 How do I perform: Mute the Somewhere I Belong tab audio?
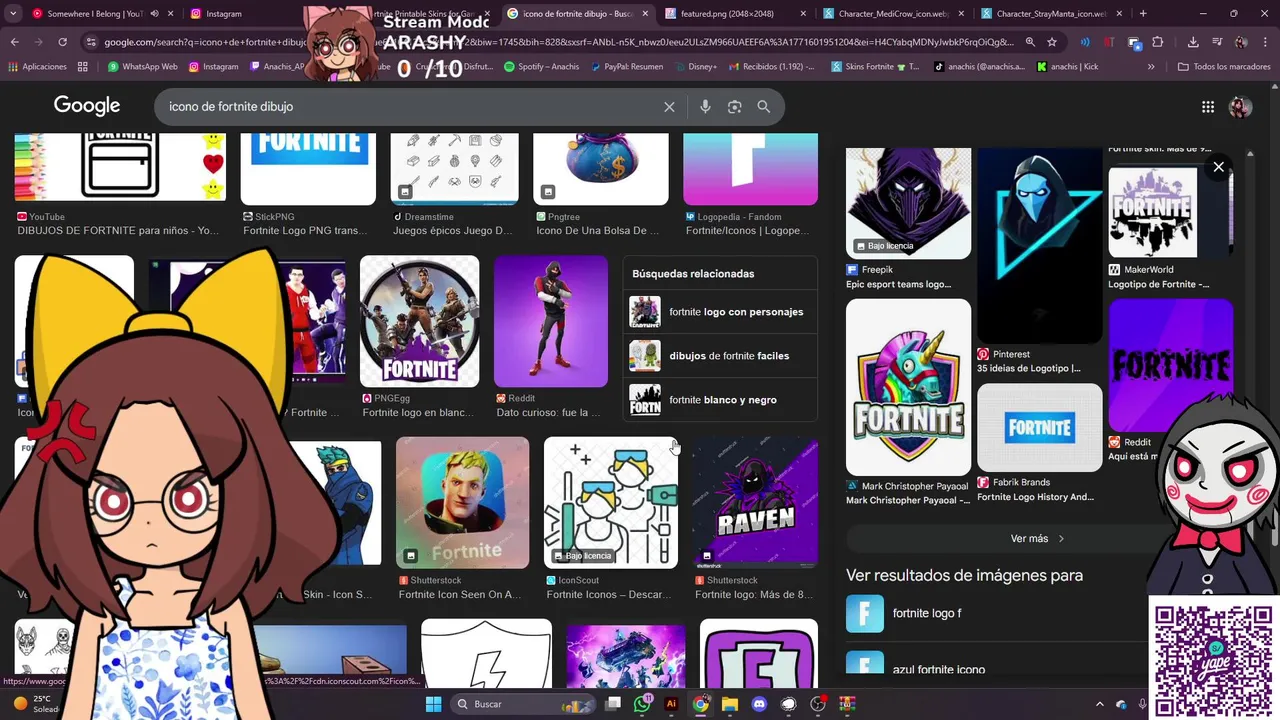click(x=154, y=14)
